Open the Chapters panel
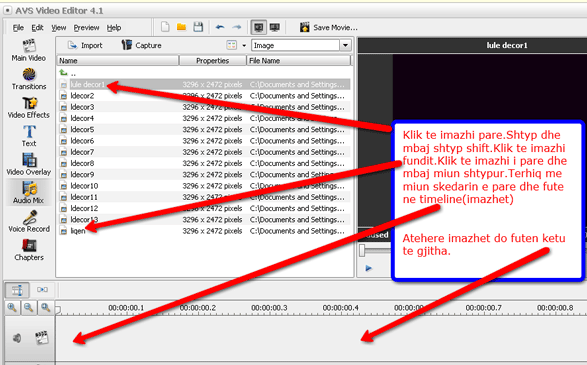The image size is (587, 365). coord(29,250)
